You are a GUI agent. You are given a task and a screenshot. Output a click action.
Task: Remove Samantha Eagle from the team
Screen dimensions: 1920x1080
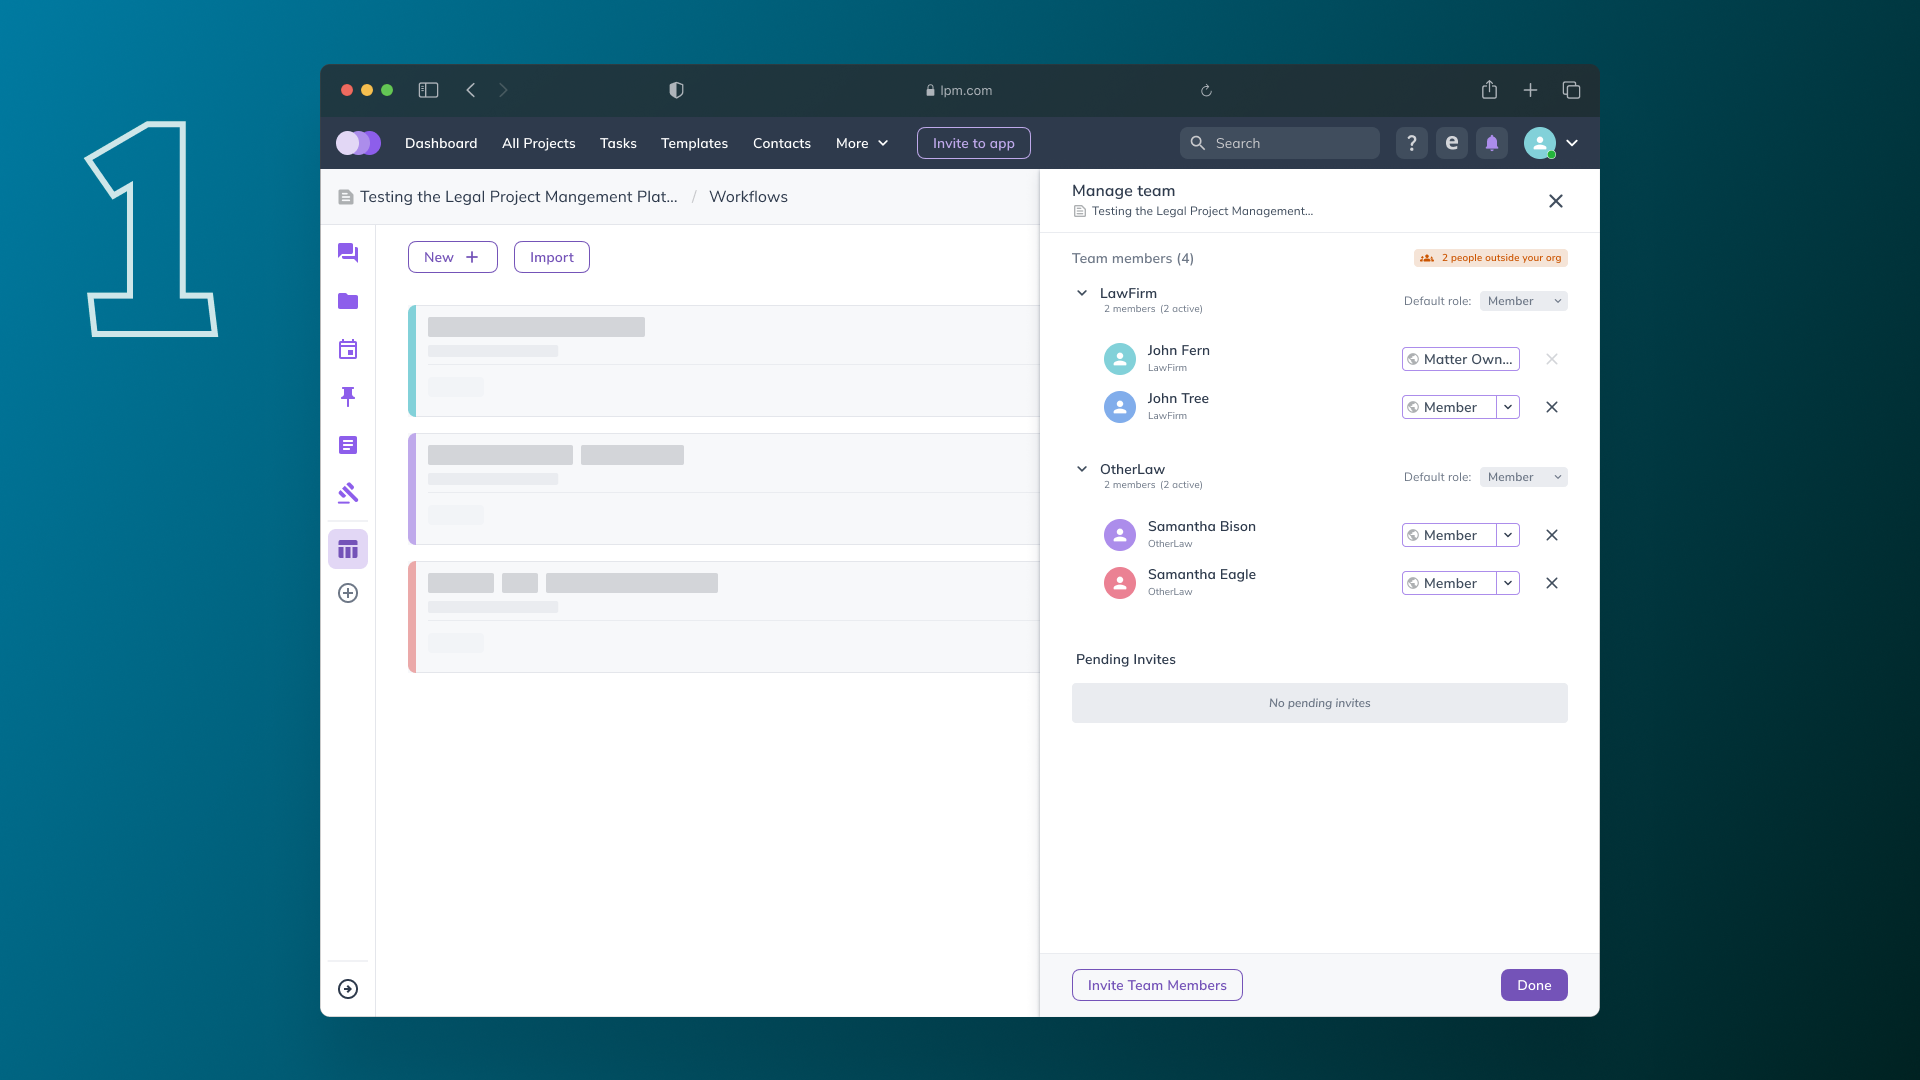tap(1552, 583)
